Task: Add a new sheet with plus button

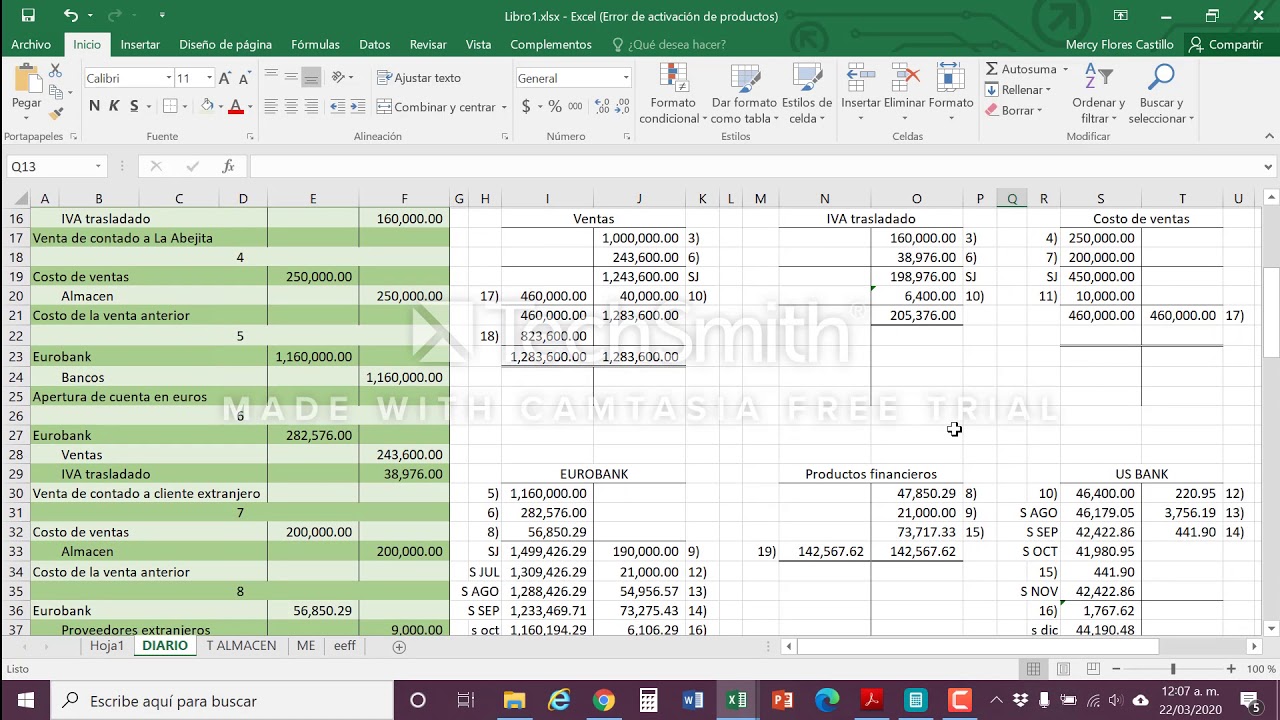Action: (399, 647)
